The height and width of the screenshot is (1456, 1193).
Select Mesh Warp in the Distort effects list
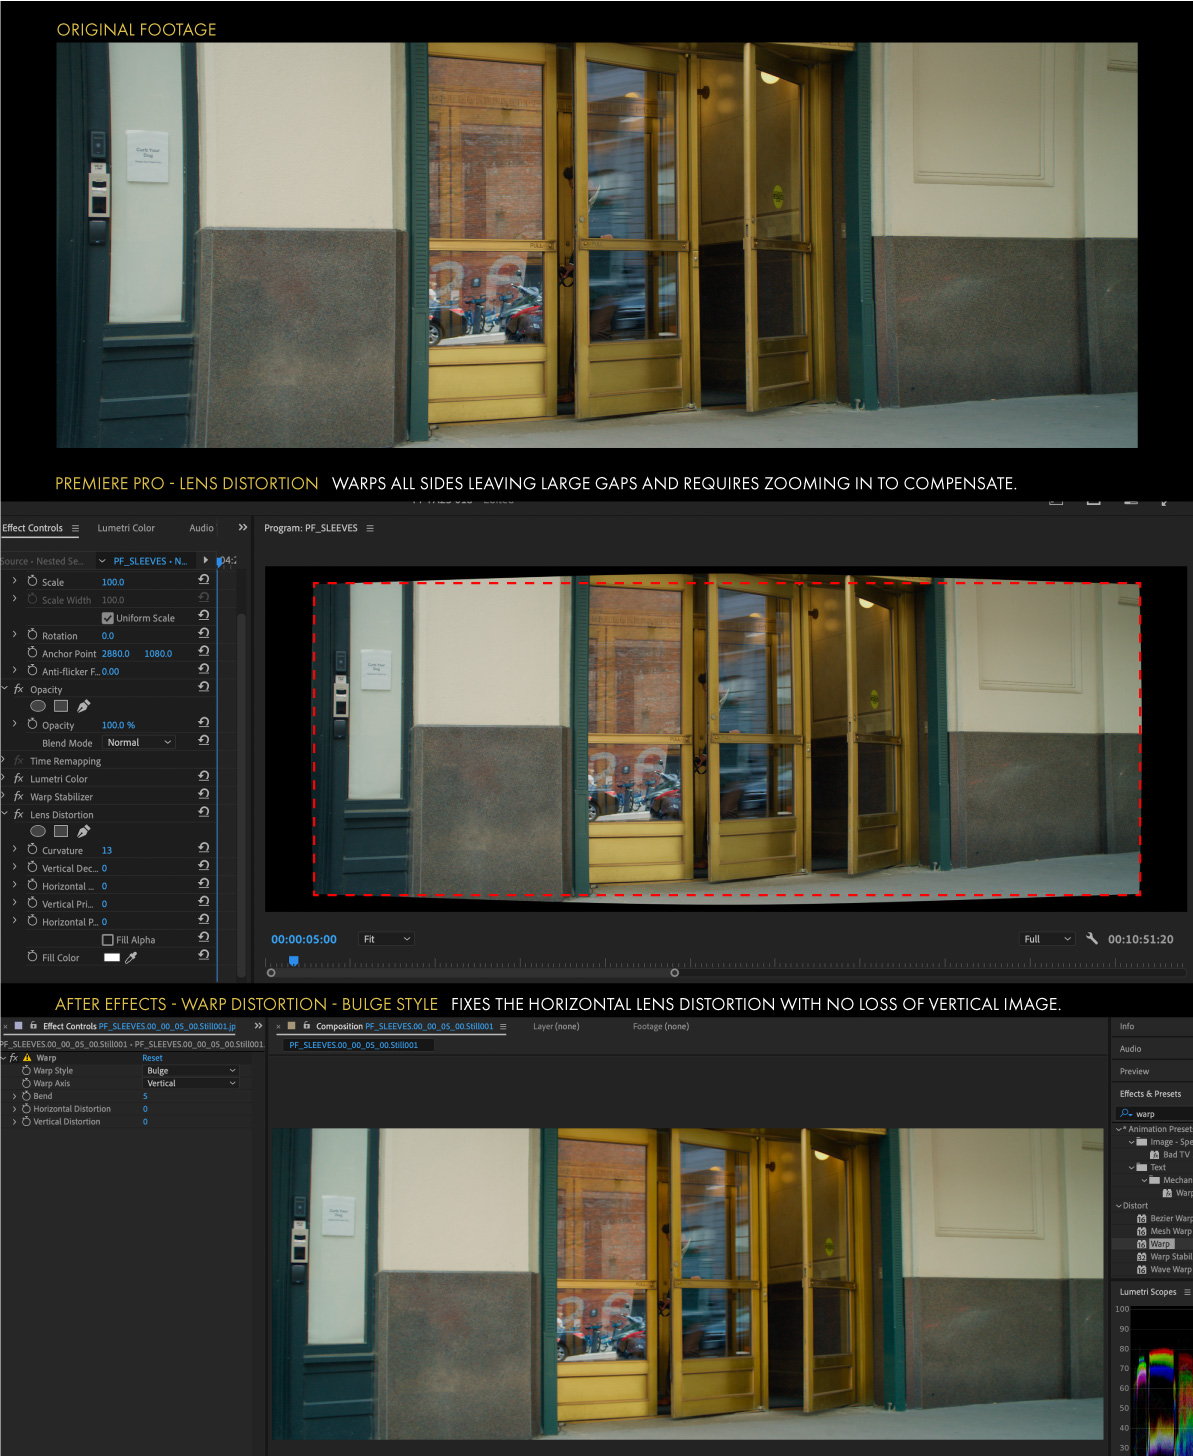tap(1168, 1231)
